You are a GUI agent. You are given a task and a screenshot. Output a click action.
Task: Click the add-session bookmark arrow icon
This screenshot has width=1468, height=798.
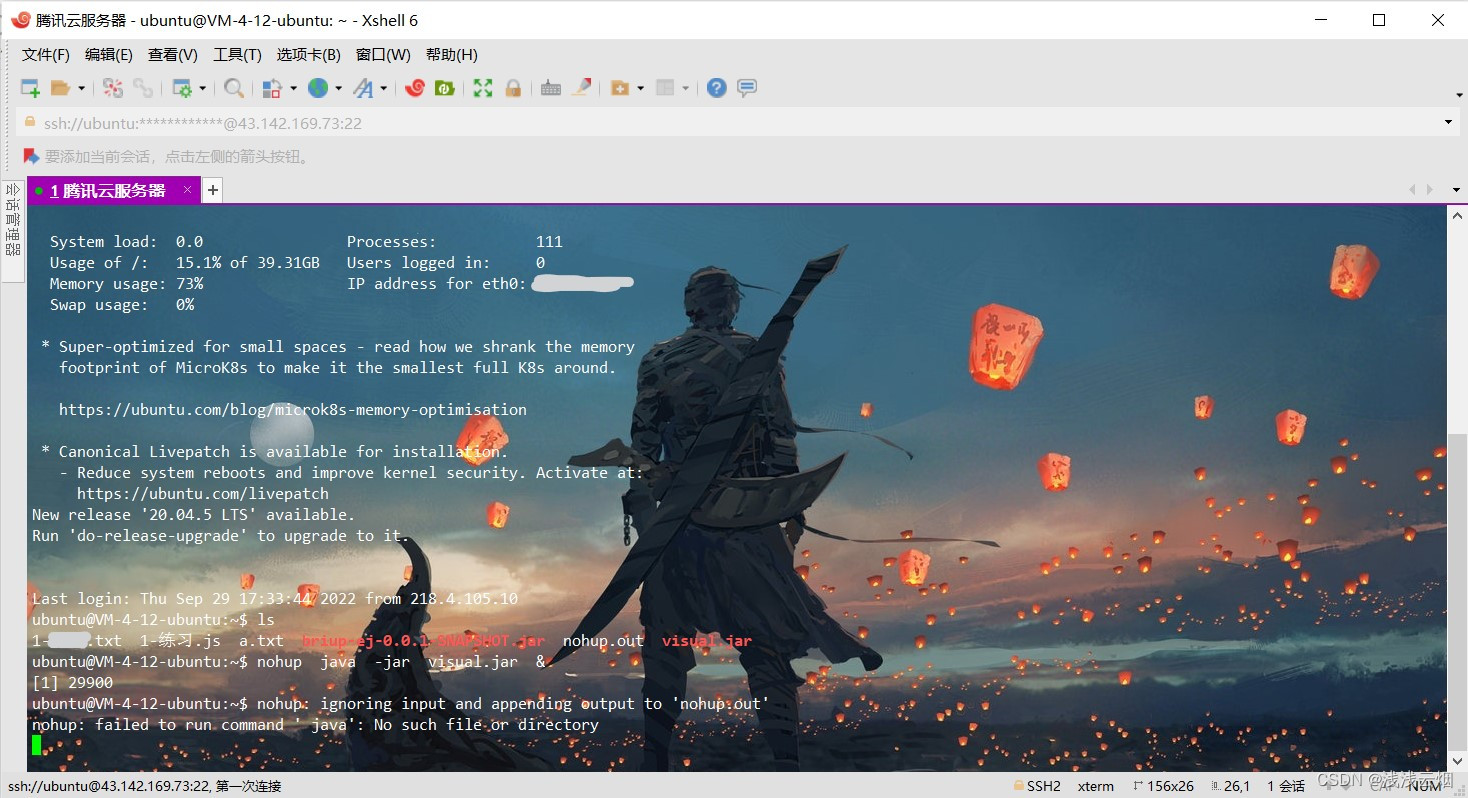[31, 156]
